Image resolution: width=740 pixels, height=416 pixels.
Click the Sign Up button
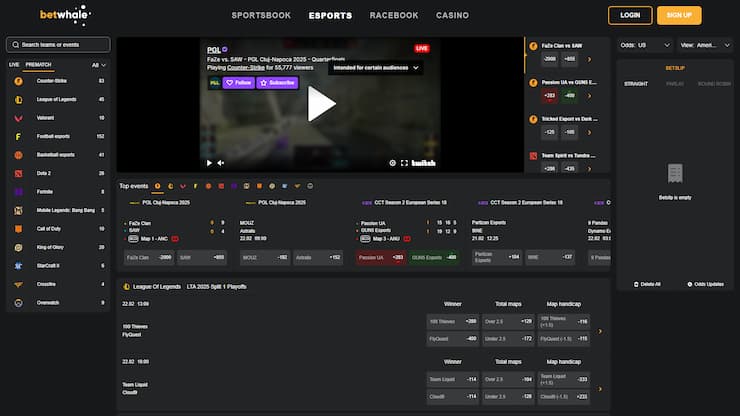(679, 16)
